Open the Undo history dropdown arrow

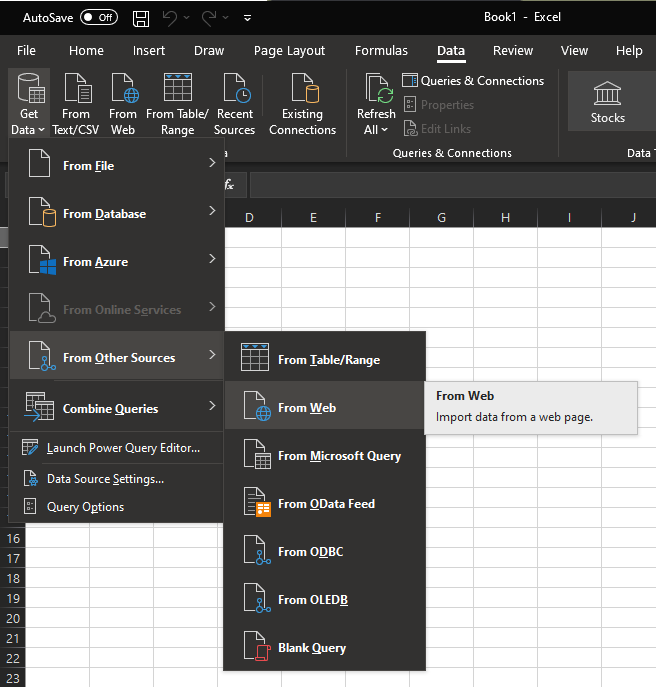click(x=187, y=18)
